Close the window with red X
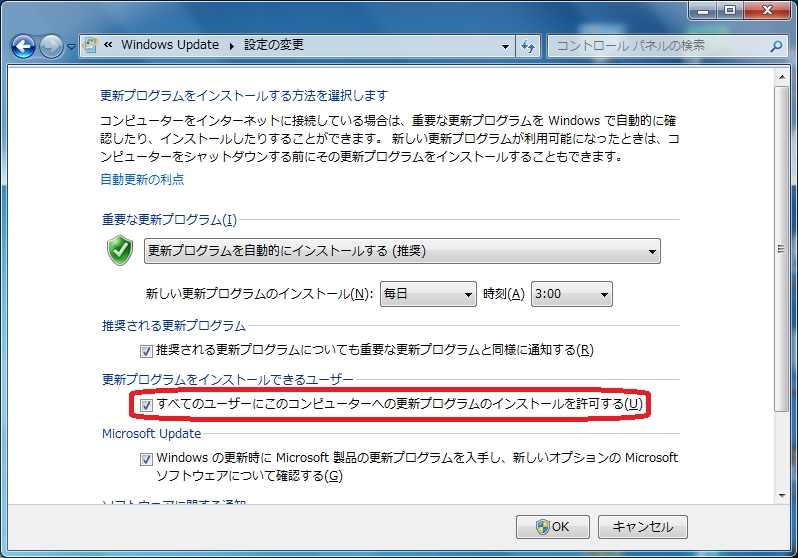The image size is (798, 558). click(767, 10)
